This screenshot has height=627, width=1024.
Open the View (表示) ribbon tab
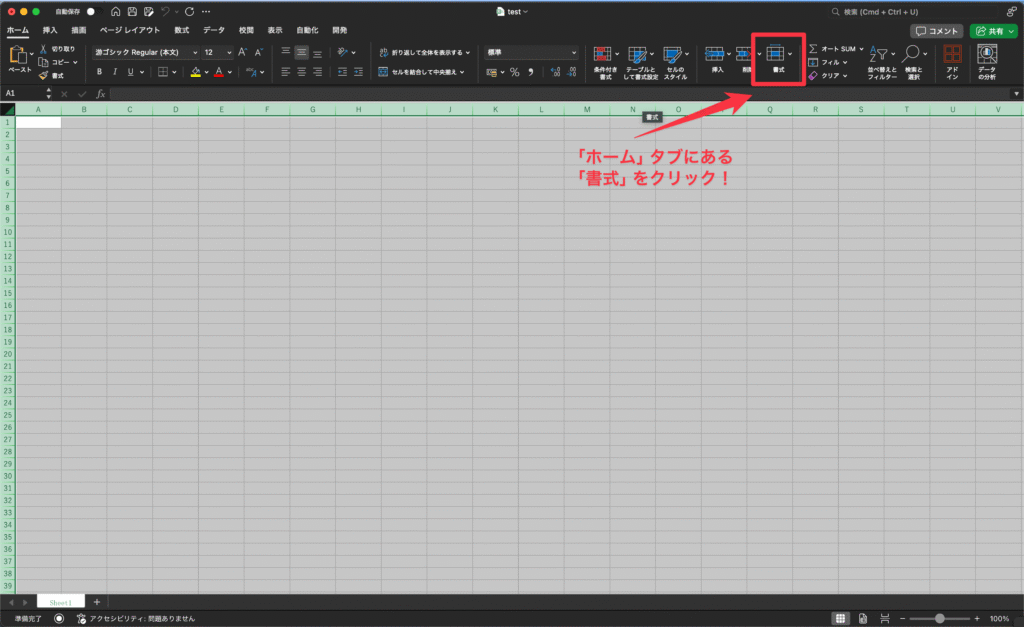[x=275, y=31]
